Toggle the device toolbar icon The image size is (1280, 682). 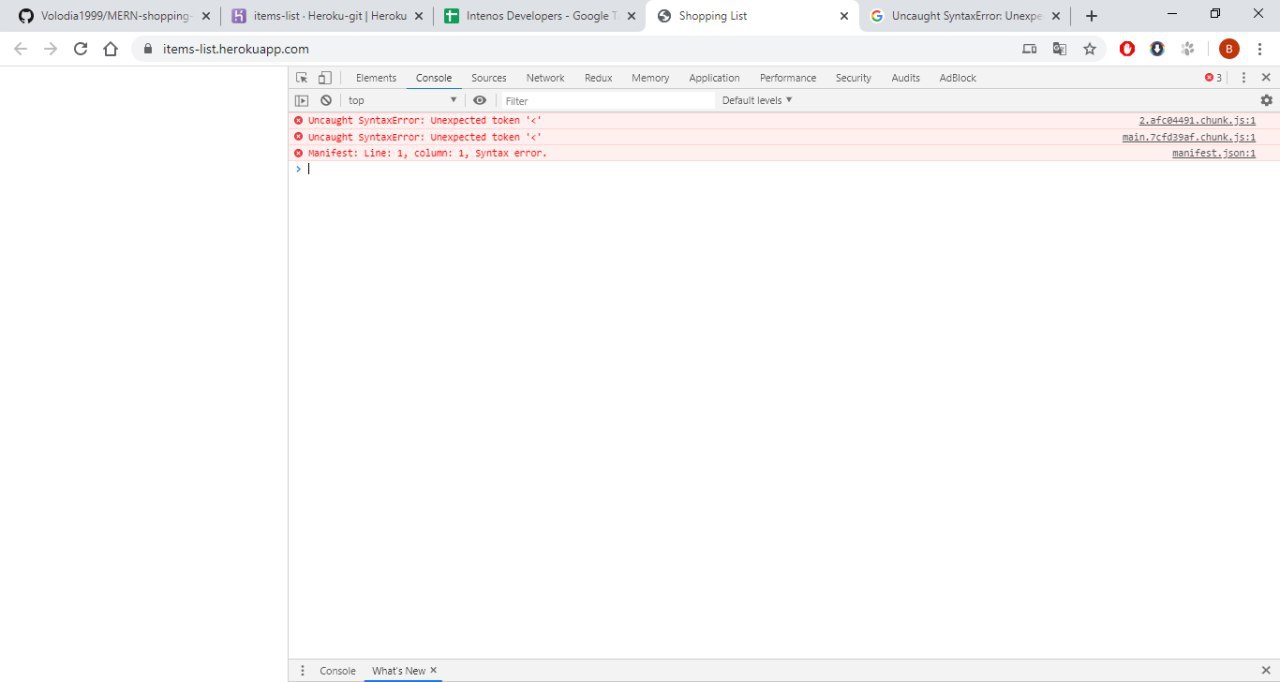[x=325, y=78]
